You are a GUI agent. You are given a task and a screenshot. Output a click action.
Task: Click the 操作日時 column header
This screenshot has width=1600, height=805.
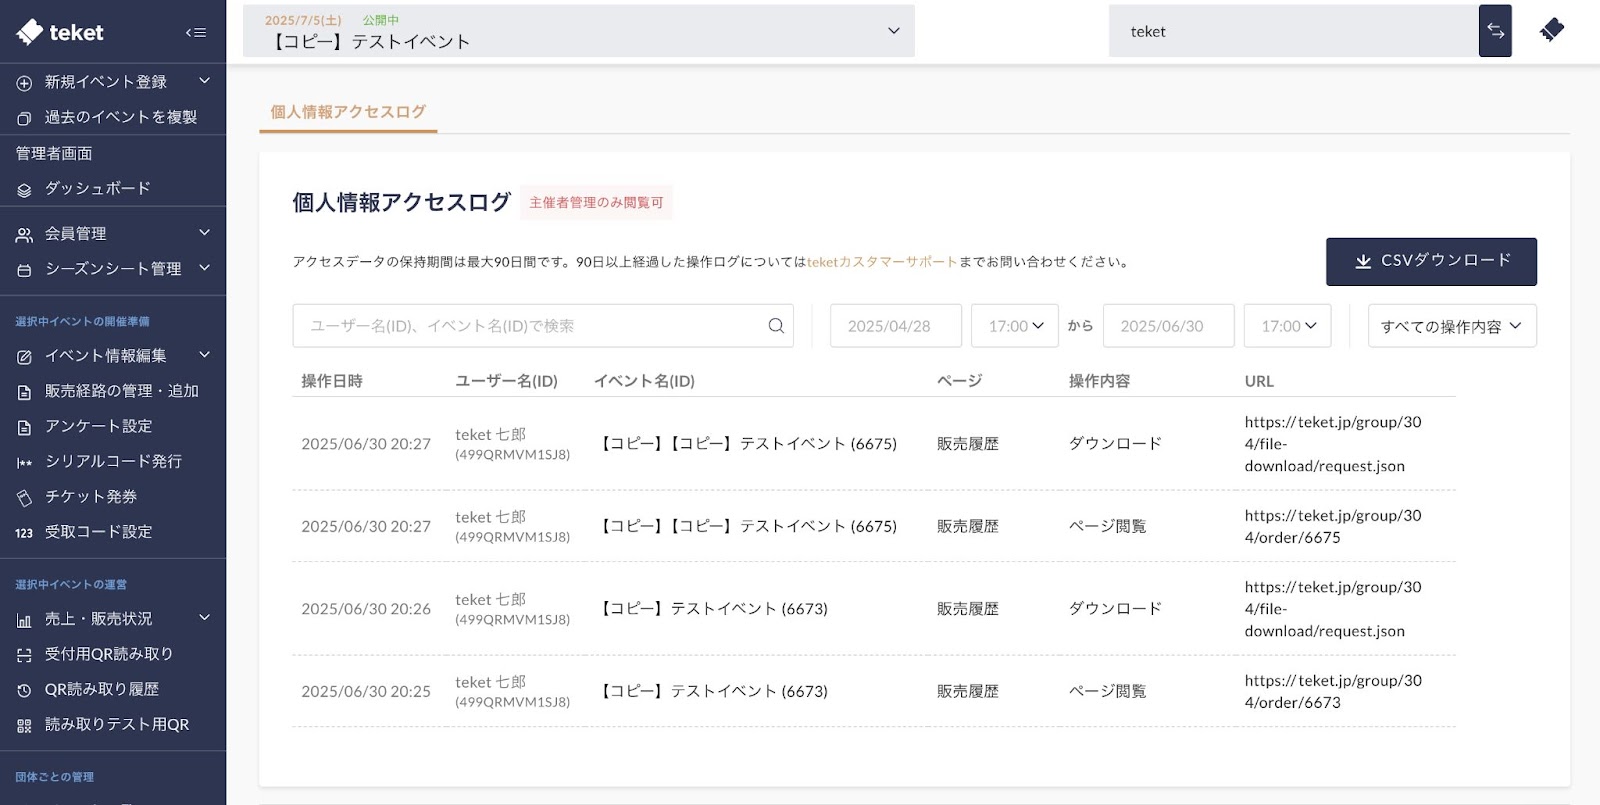(x=332, y=381)
